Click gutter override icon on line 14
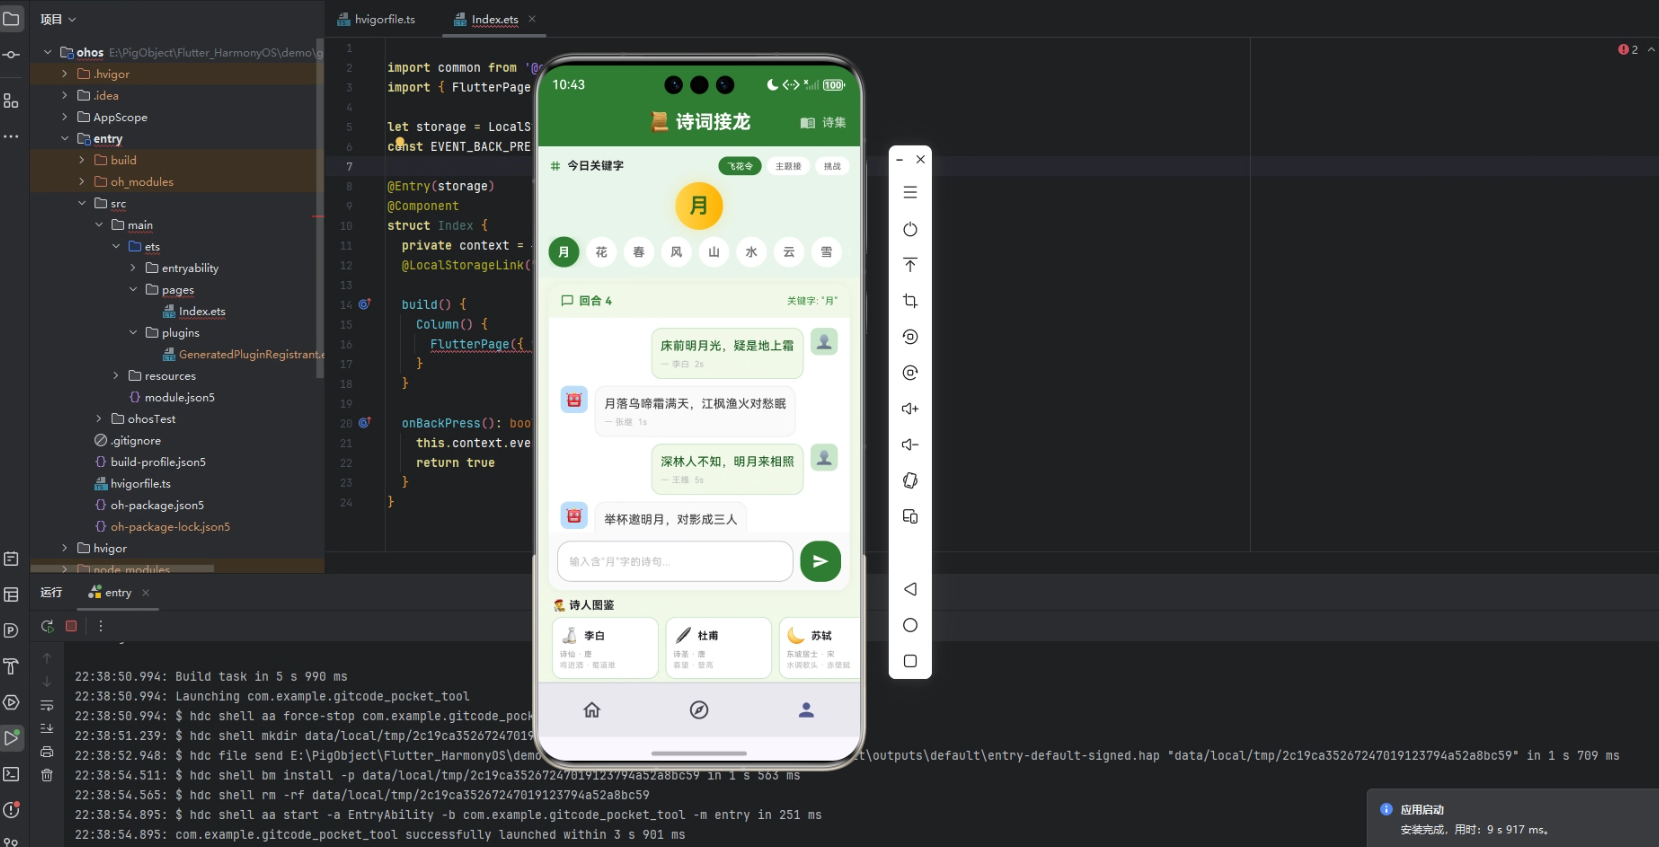Viewport: 1659px width, 847px height. coord(365,304)
